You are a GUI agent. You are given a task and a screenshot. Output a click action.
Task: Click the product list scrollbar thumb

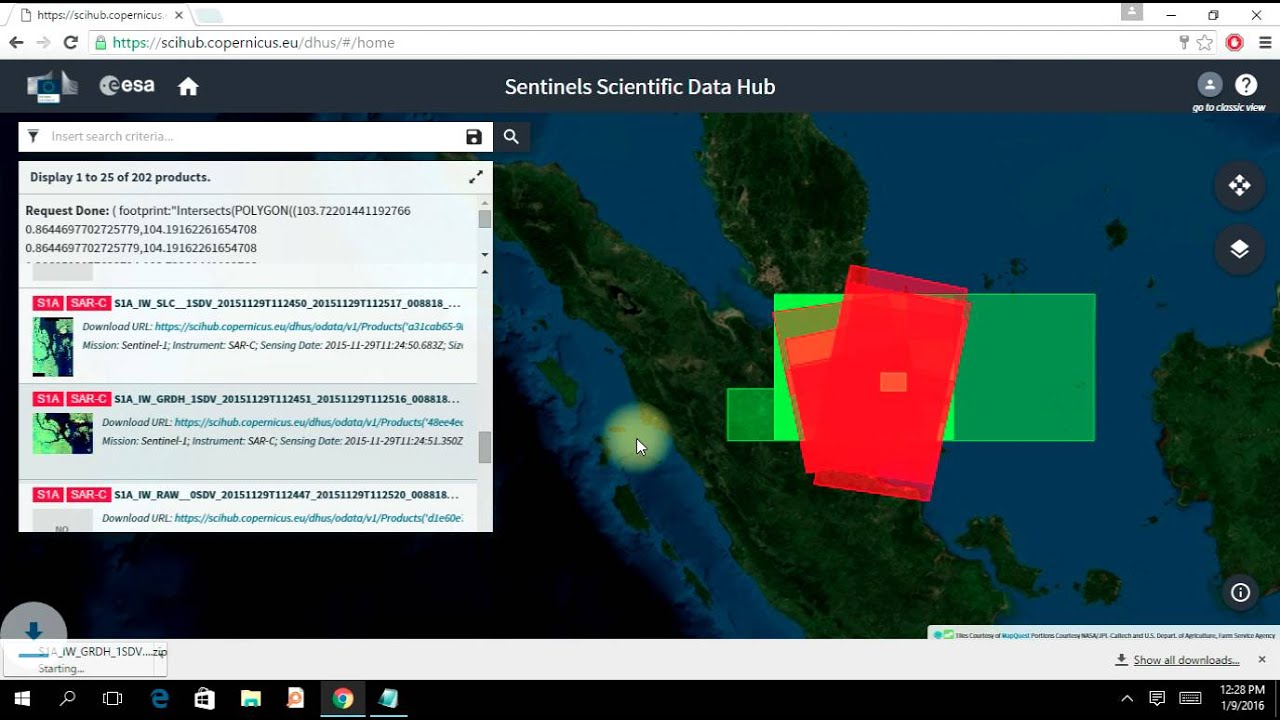[x=485, y=447]
